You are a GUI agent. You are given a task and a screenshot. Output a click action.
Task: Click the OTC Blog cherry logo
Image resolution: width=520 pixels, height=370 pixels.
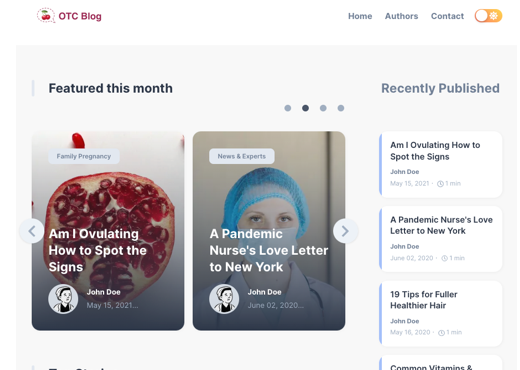point(46,16)
